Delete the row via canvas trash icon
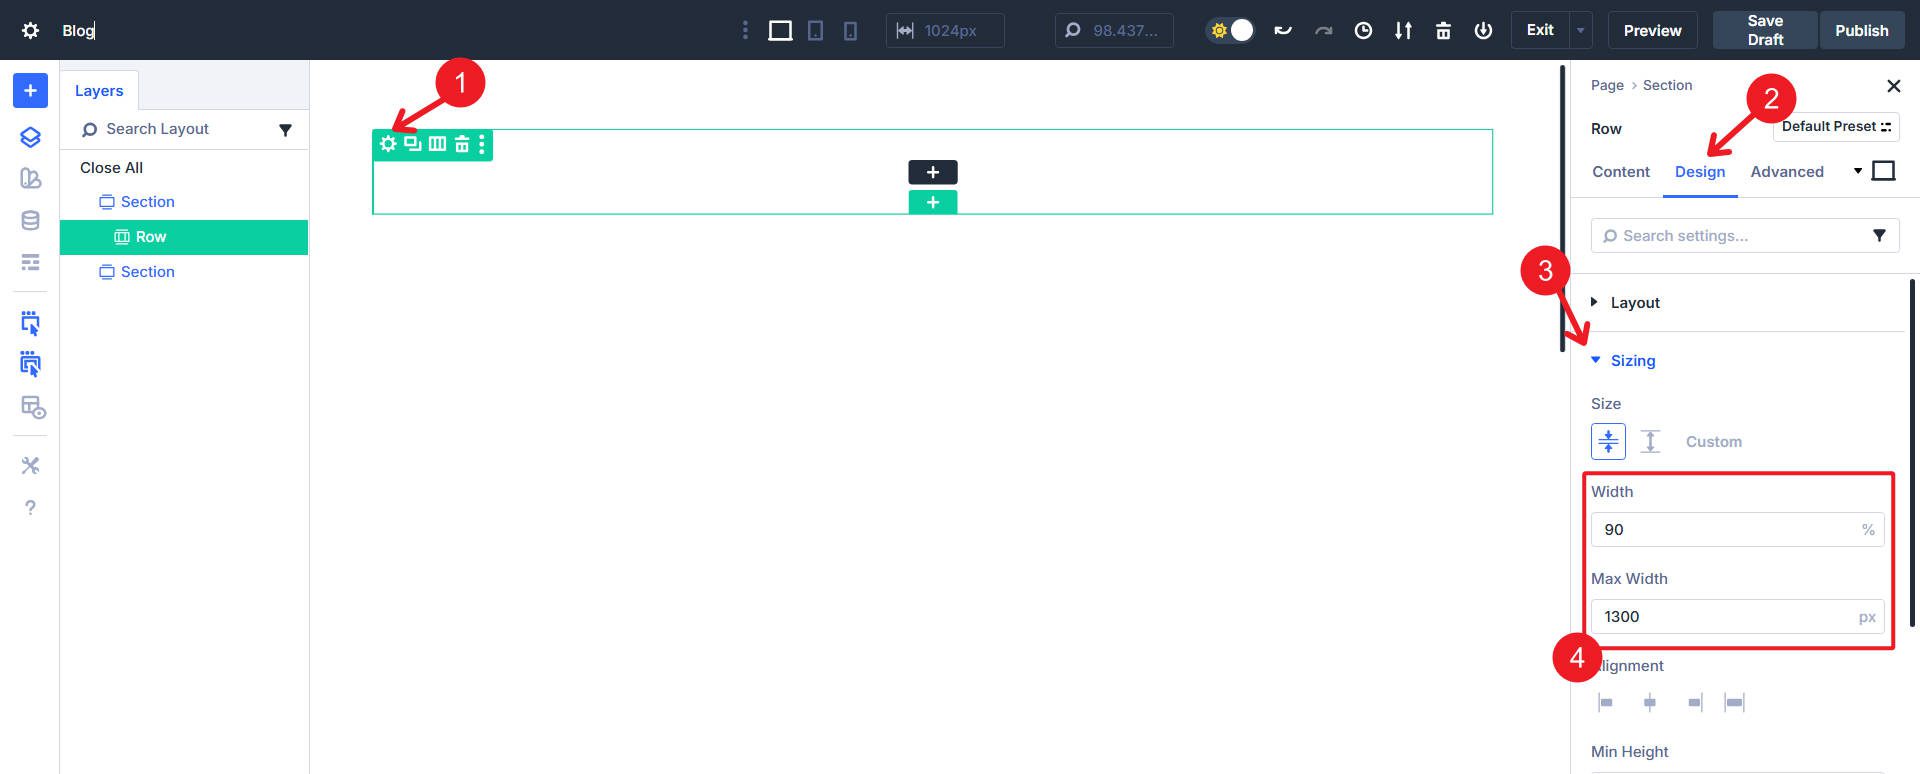This screenshot has height=774, width=1920. (x=461, y=144)
